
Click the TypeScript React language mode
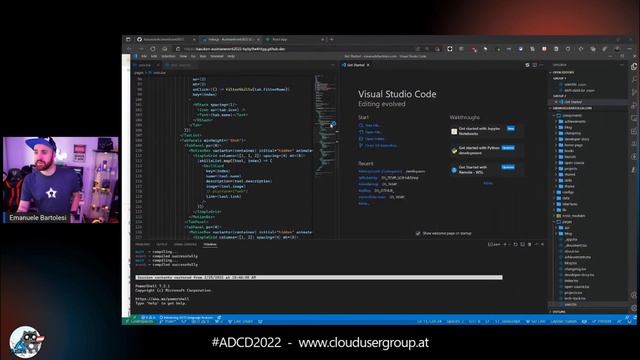(507, 322)
